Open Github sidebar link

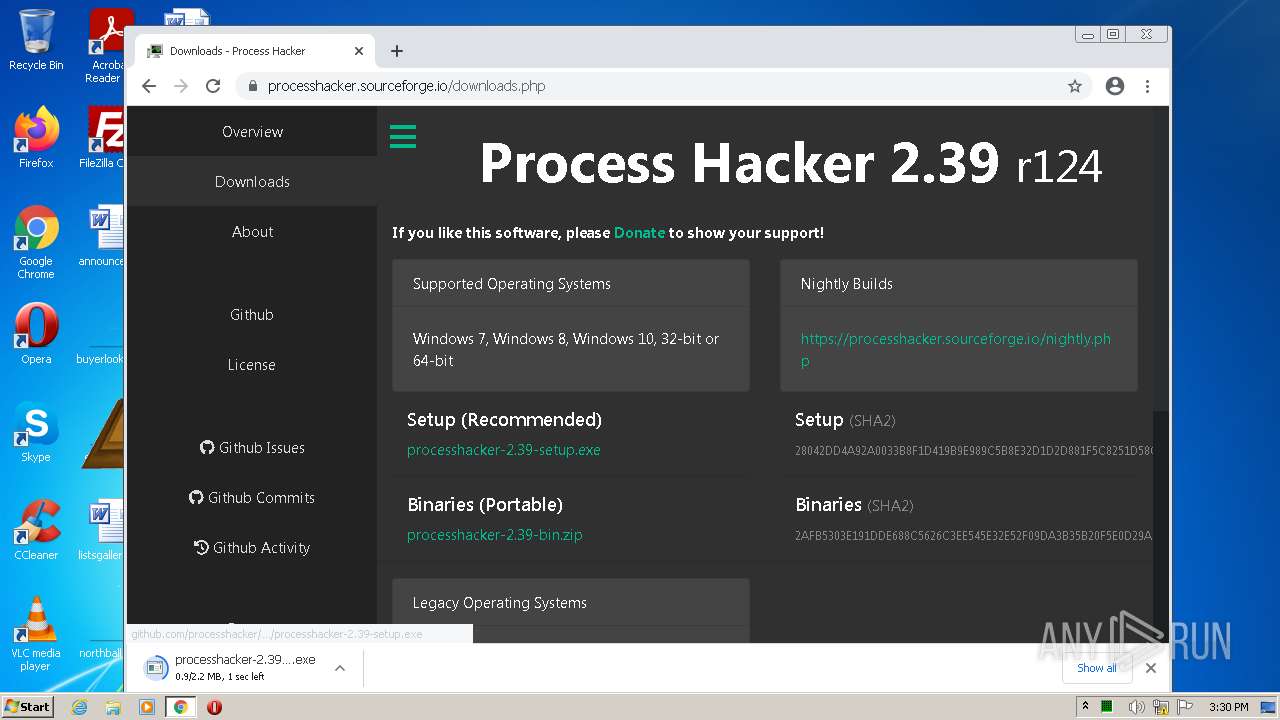point(252,315)
